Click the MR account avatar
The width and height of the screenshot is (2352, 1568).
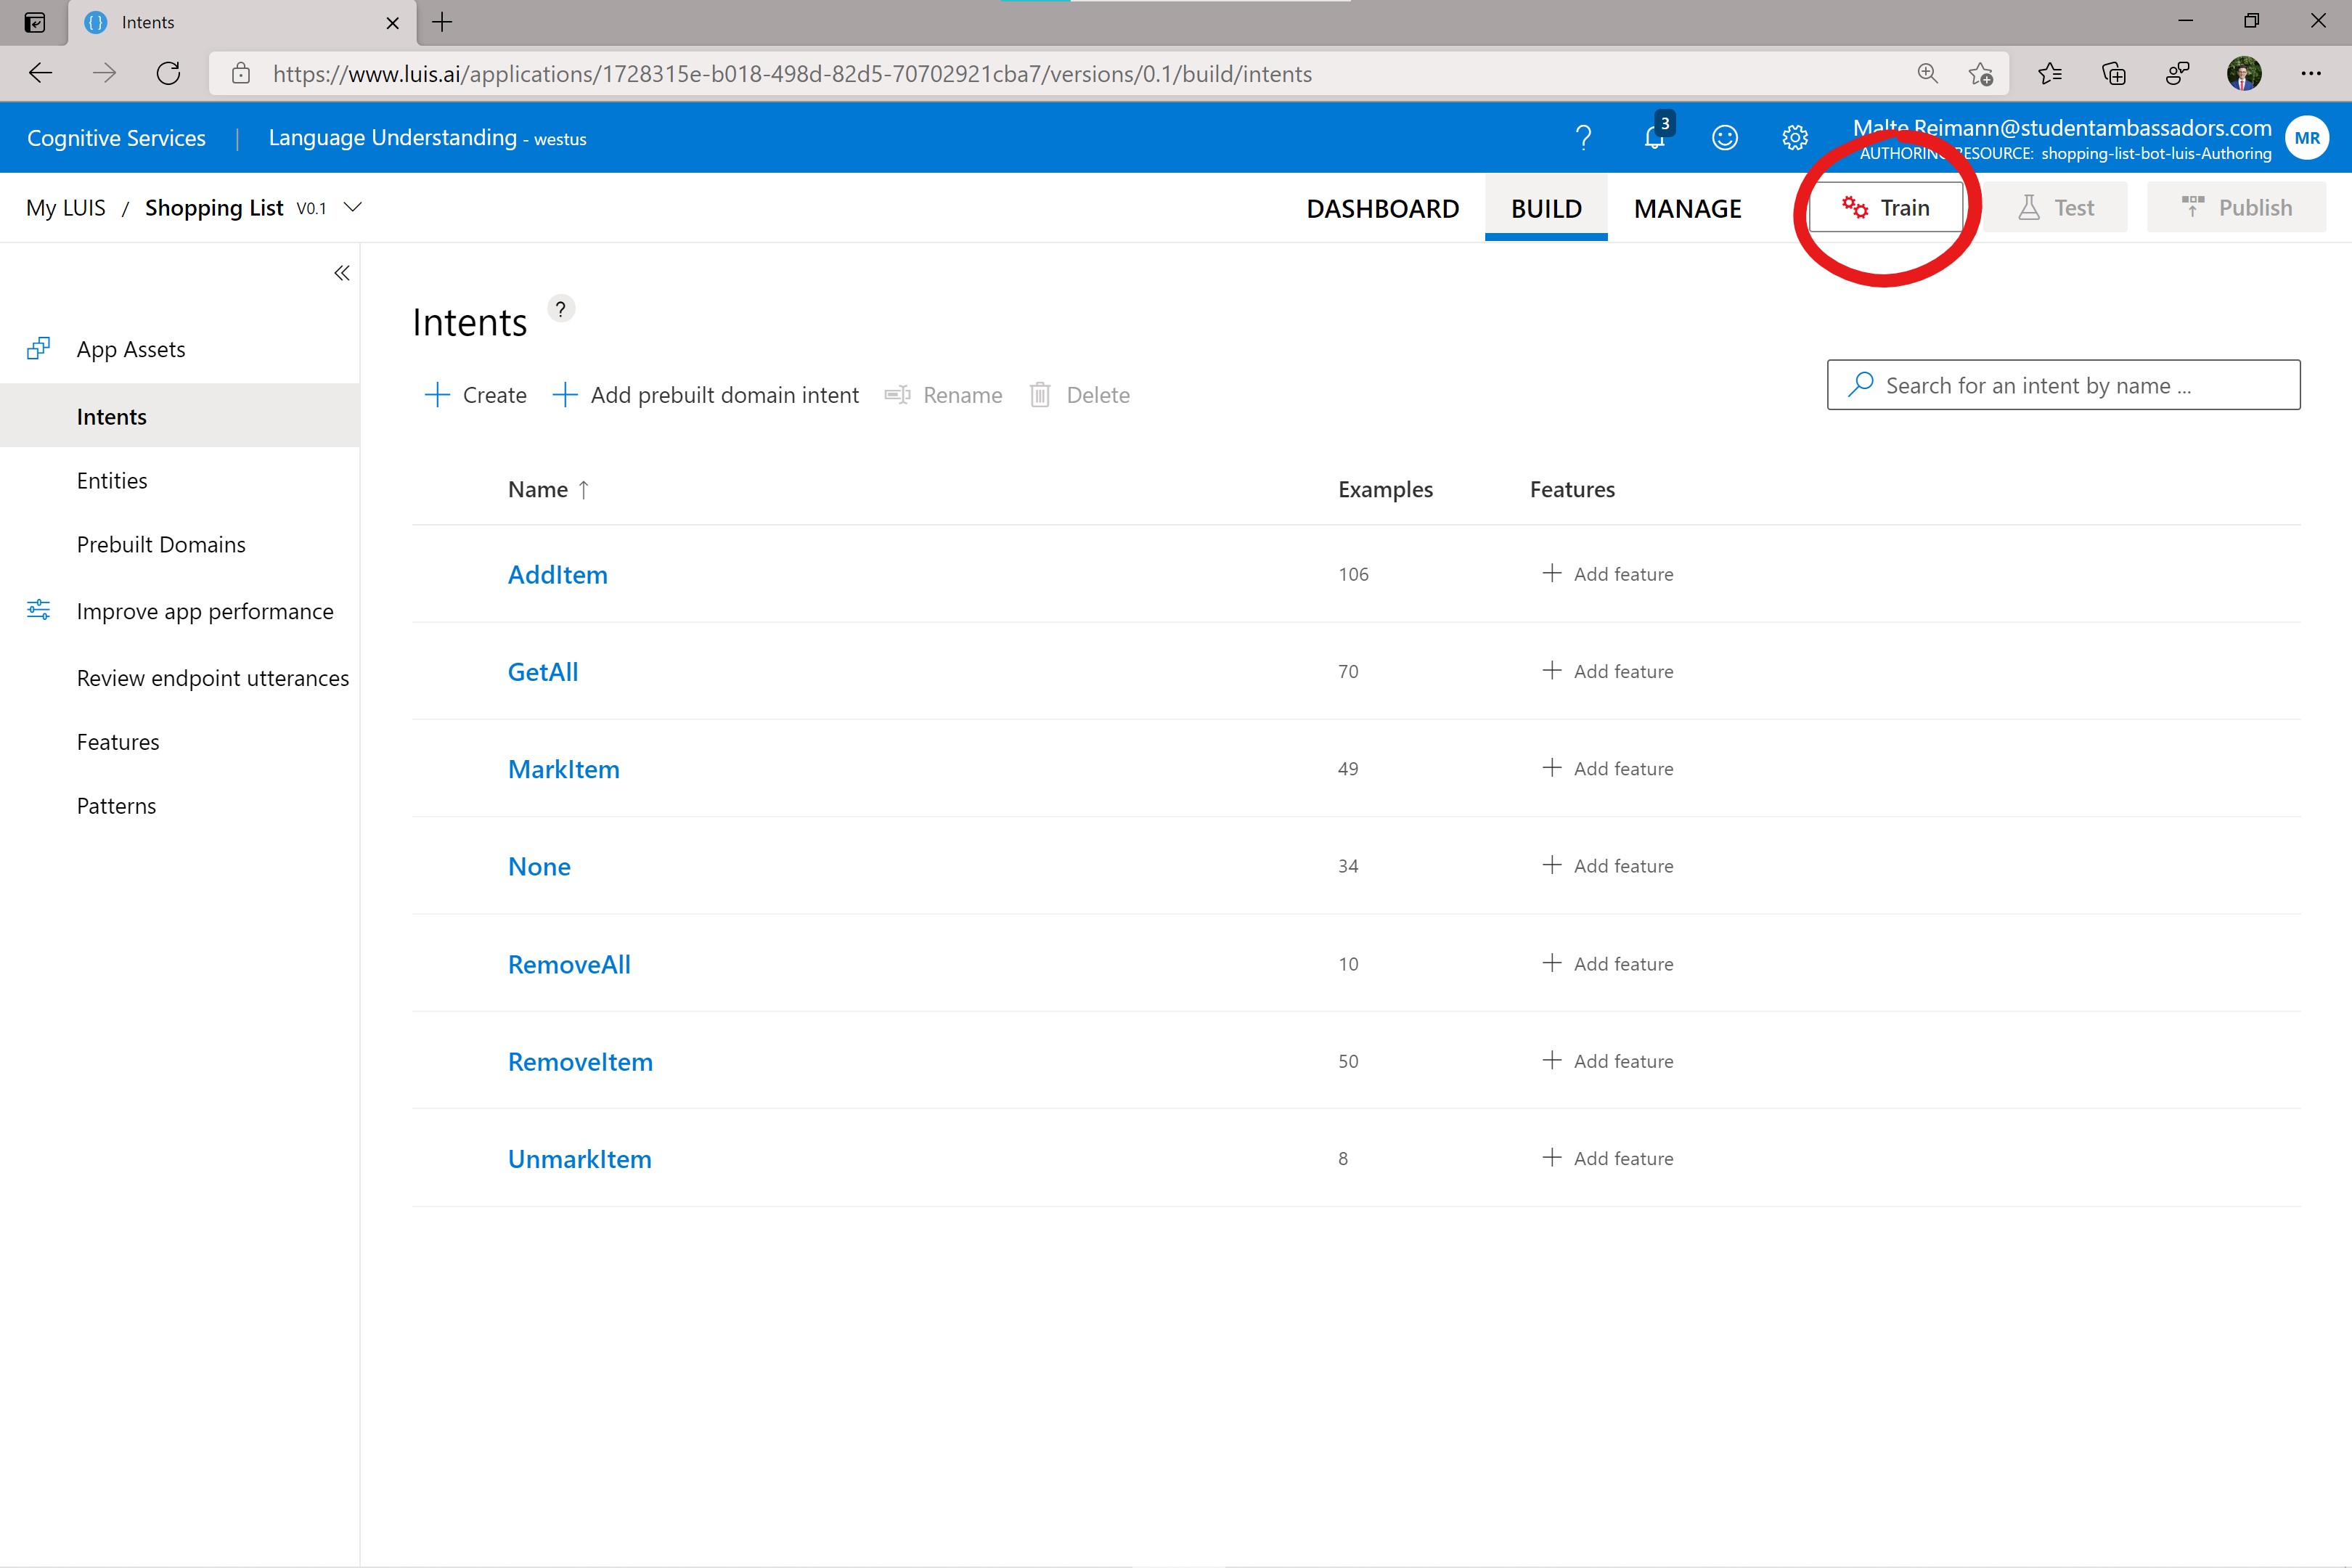pyautogui.click(x=2306, y=138)
